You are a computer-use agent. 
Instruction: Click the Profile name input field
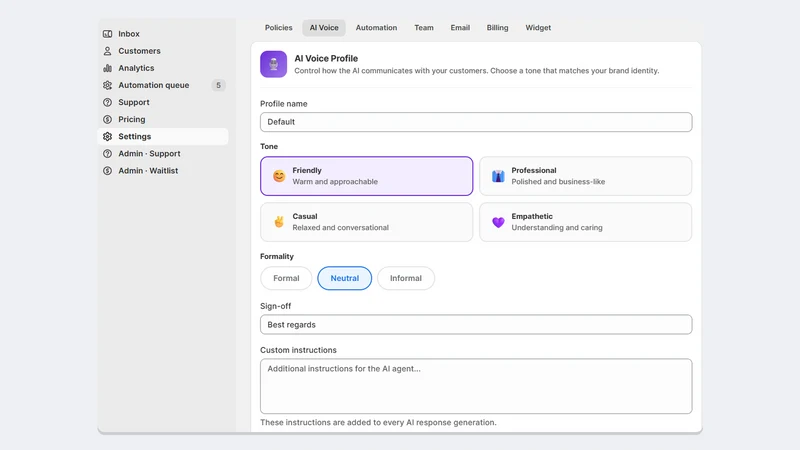476,122
